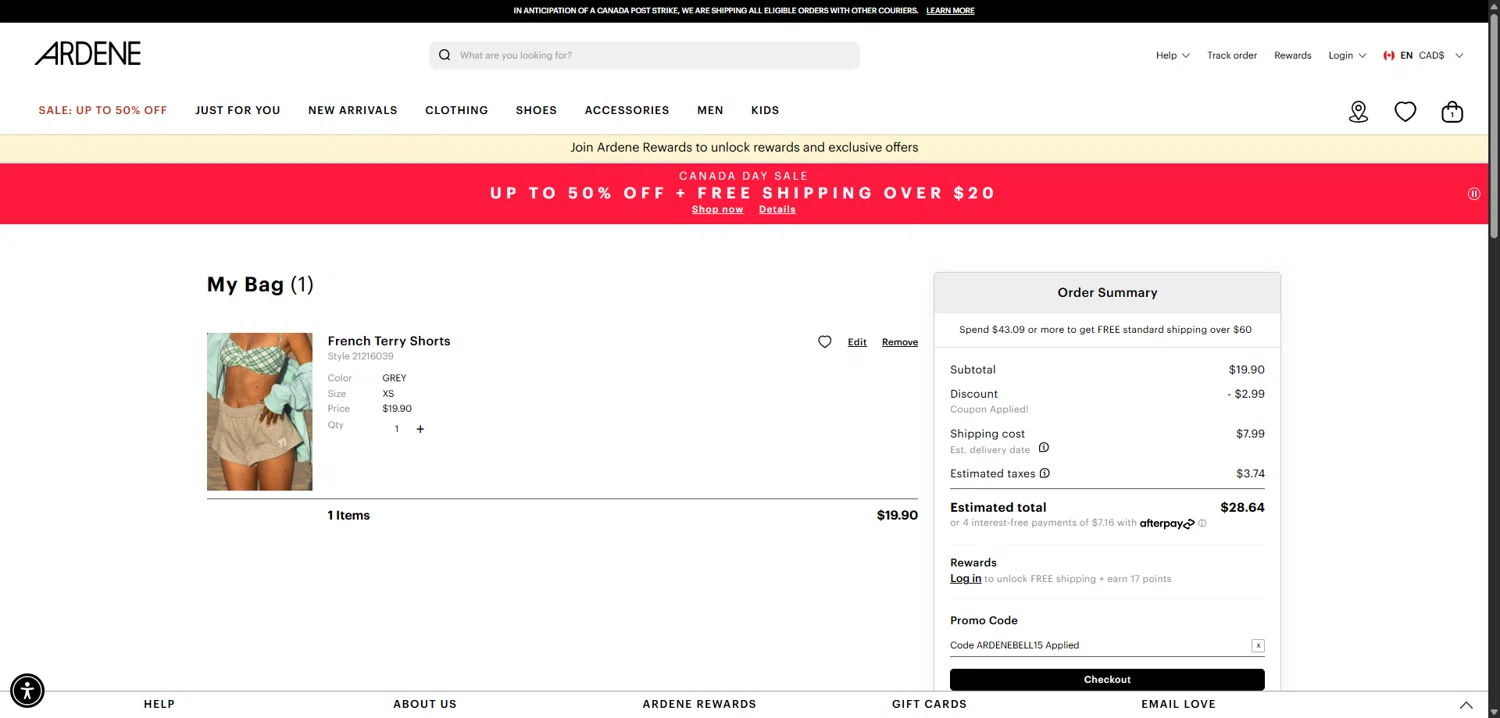The image size is (1500, 718).
Task: Click the Checkout button
Action: coord(1107,680)
